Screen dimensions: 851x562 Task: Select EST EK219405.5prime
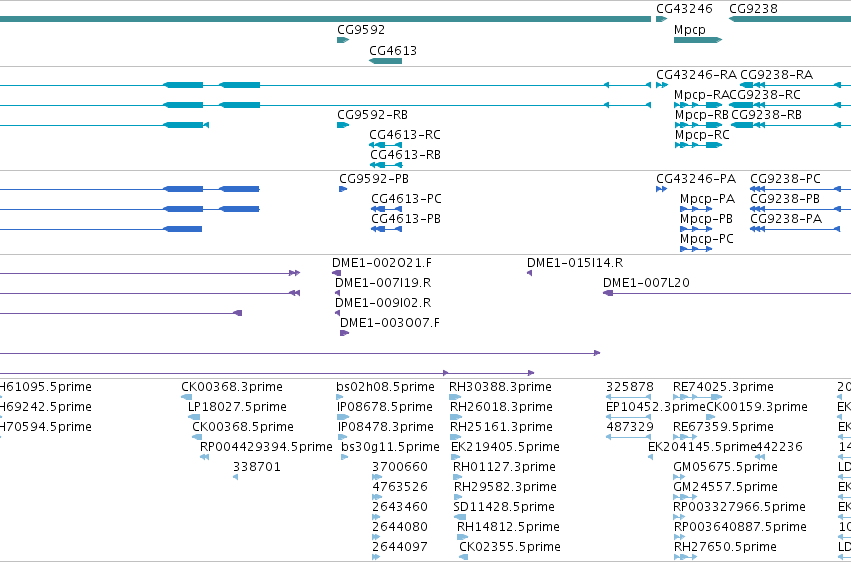(455, 457)
